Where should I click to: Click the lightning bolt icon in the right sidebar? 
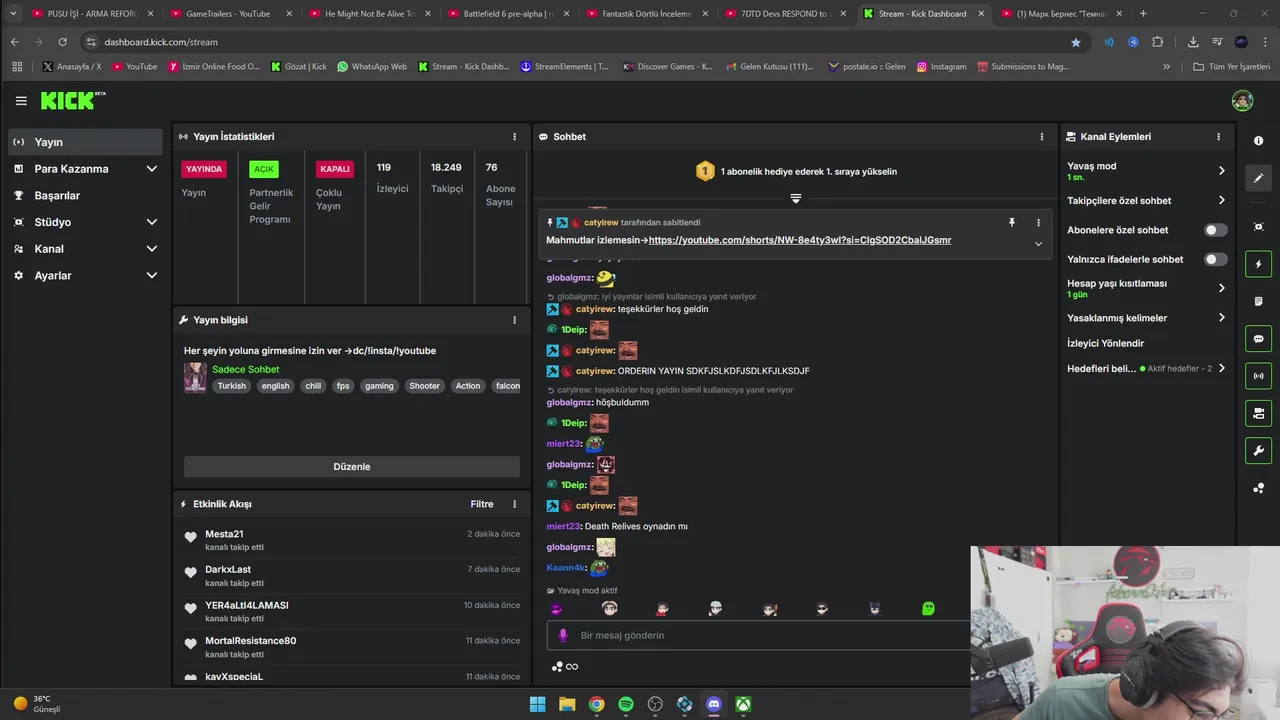pos(1258,264)
